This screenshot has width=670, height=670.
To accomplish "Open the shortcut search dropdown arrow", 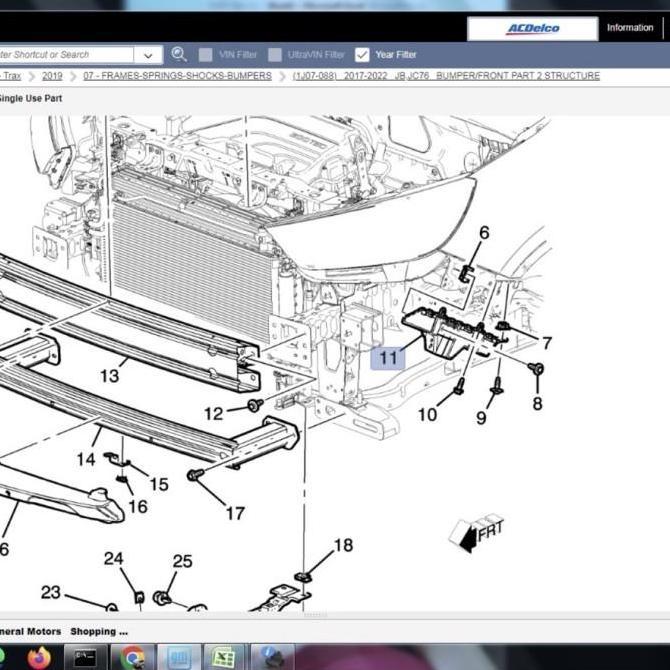I will (148, 55).
